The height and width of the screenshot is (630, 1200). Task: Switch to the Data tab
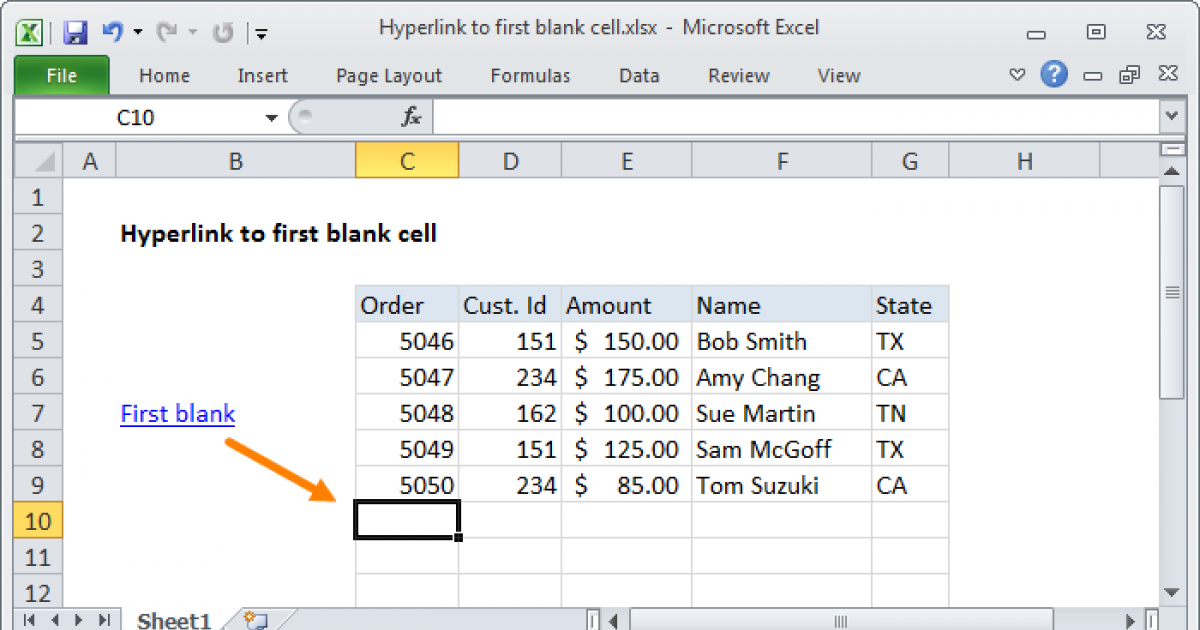pyautogui.click(x=639, y=75)
